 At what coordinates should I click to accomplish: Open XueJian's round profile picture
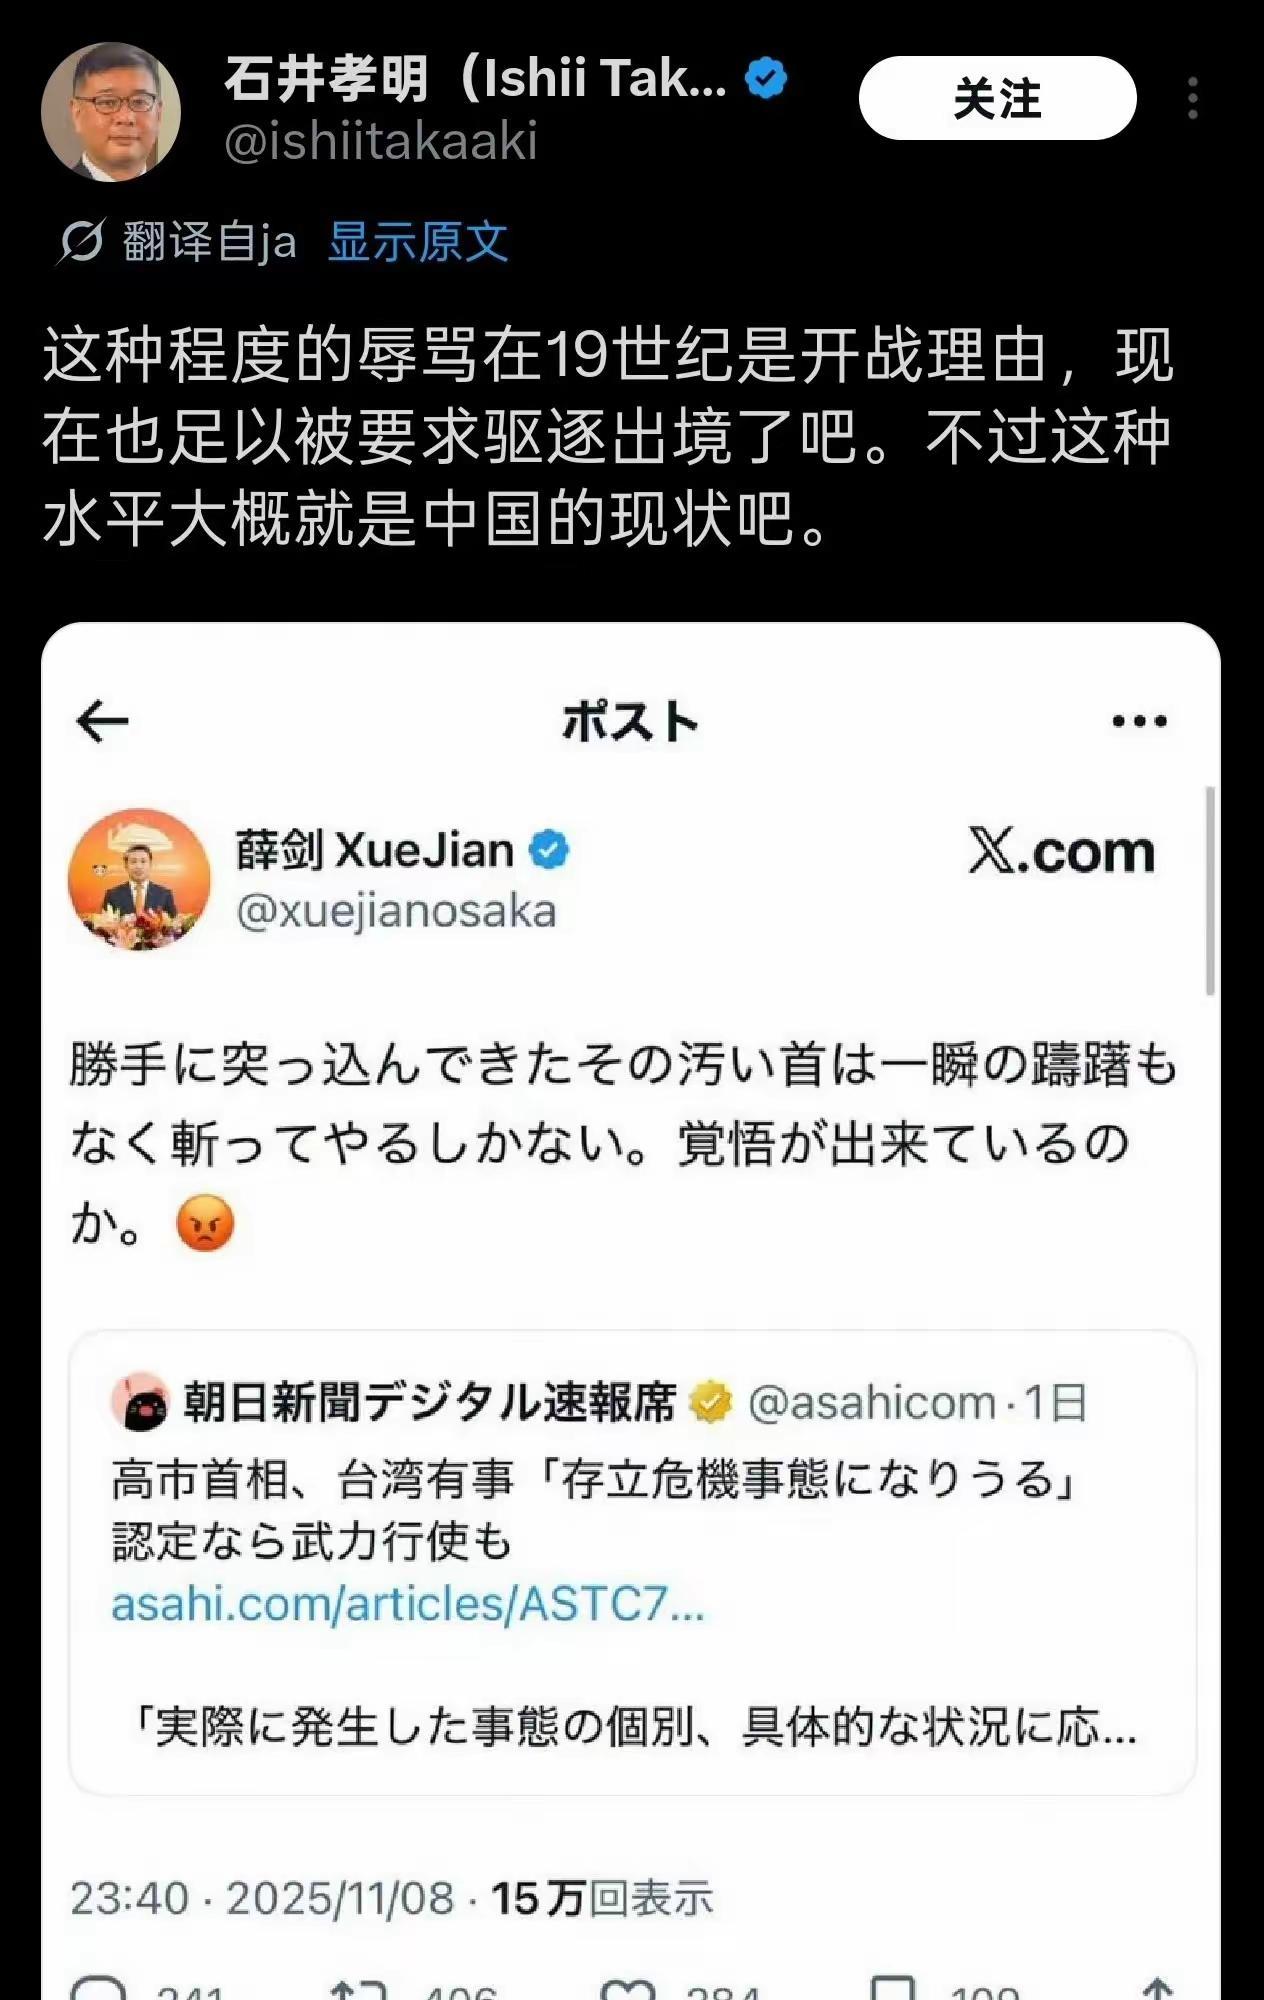tap(139, 879)
